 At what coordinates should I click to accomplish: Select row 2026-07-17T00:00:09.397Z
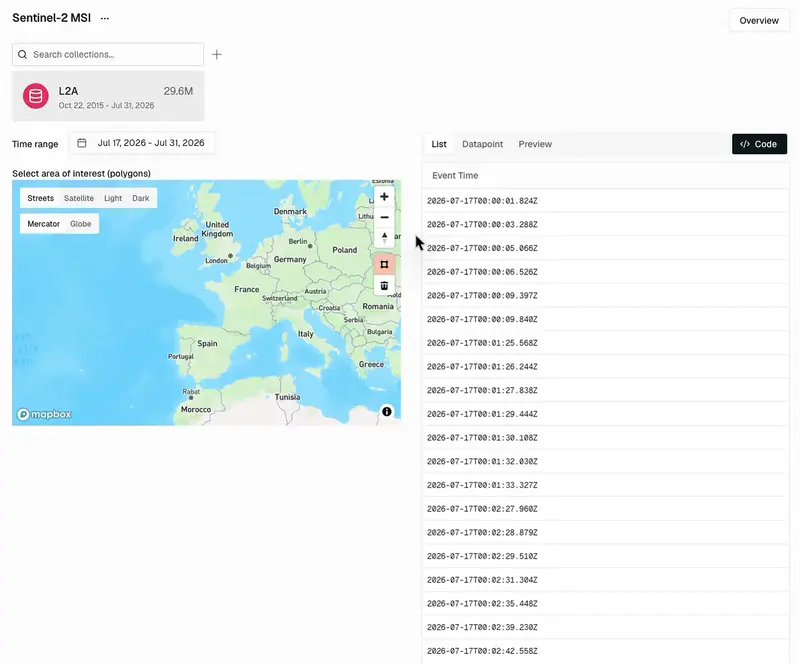point(605,296)
